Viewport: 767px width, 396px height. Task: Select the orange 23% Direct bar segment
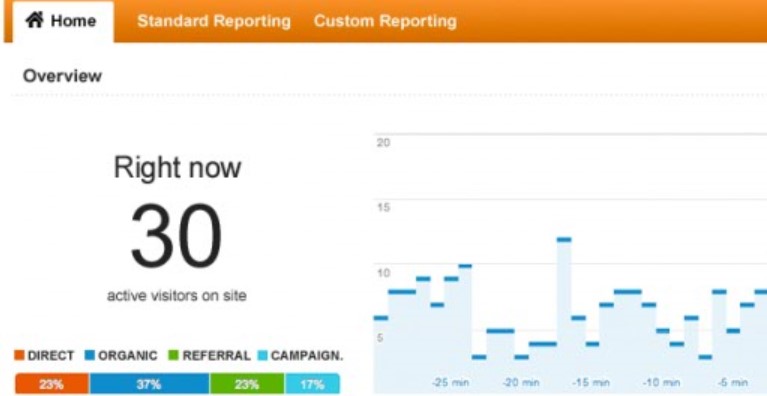pos(52,384)
